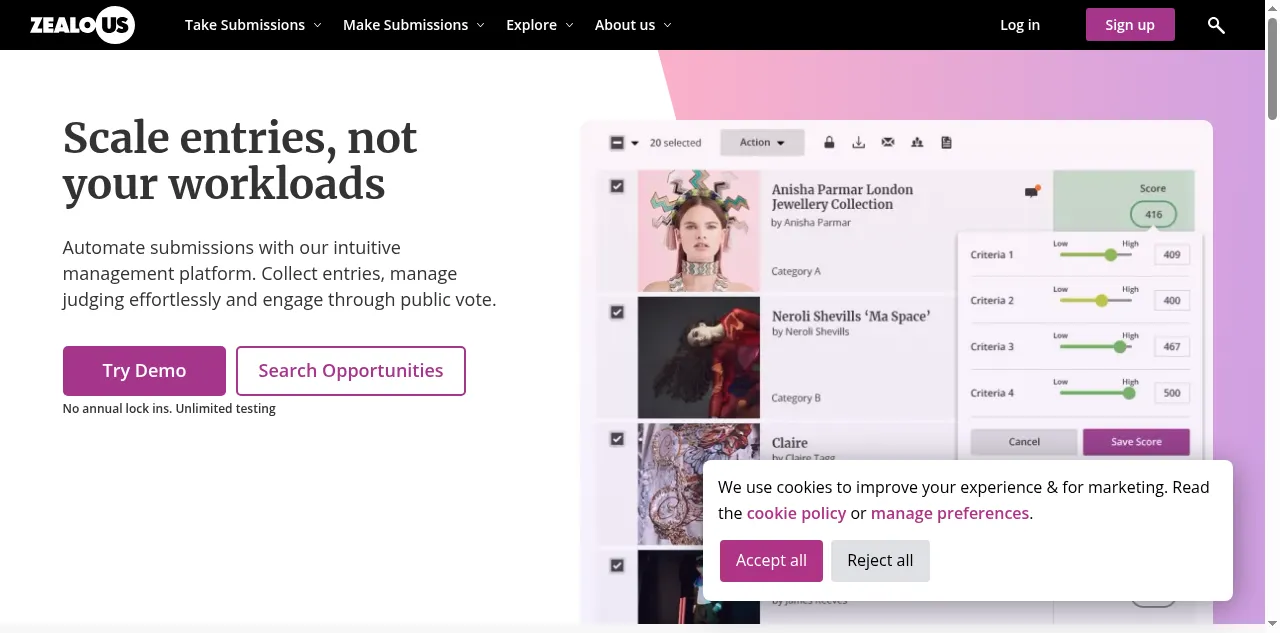
Task: Reject all cookies
Action: pos(880,561)
